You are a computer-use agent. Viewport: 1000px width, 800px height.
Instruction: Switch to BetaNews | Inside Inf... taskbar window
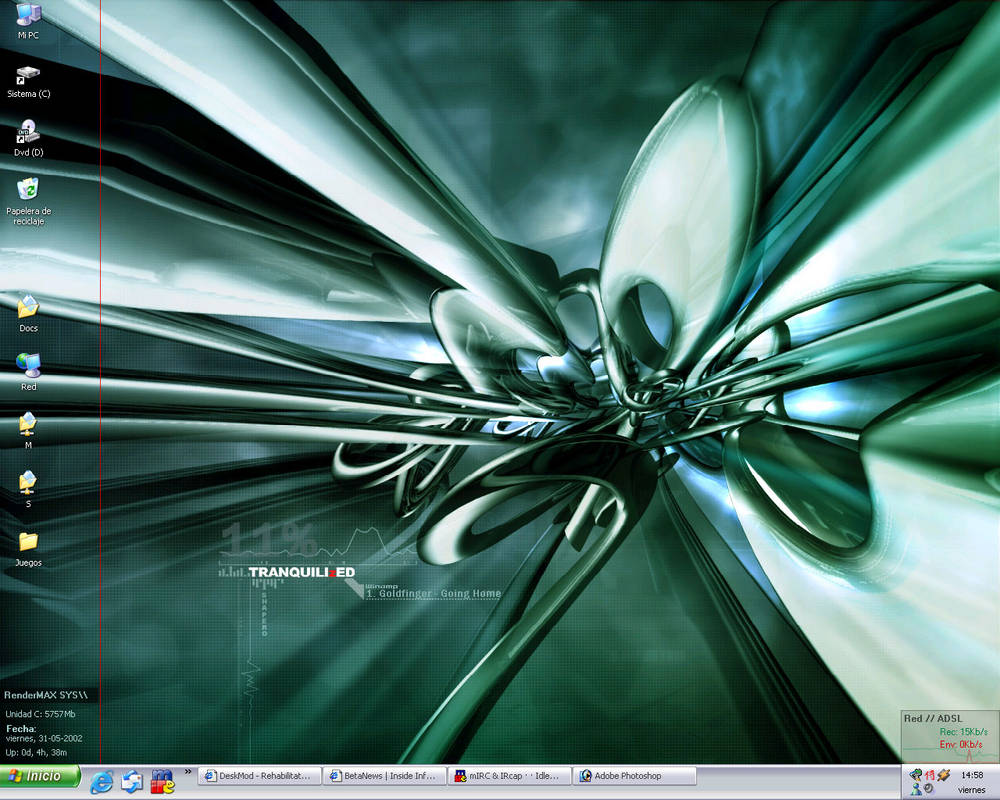pyautogui.click(x=383, y=776)
